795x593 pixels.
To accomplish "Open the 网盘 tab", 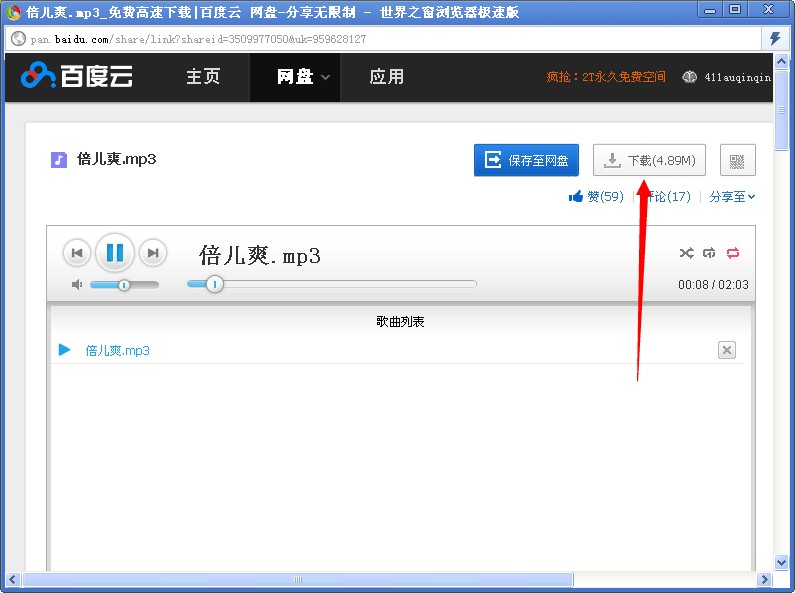I will point(295,77).
